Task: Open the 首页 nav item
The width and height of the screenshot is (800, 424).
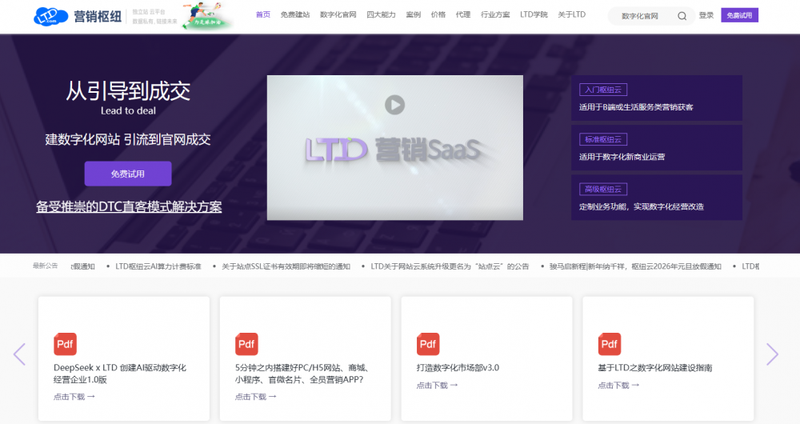Action: (x=263, y=15)
